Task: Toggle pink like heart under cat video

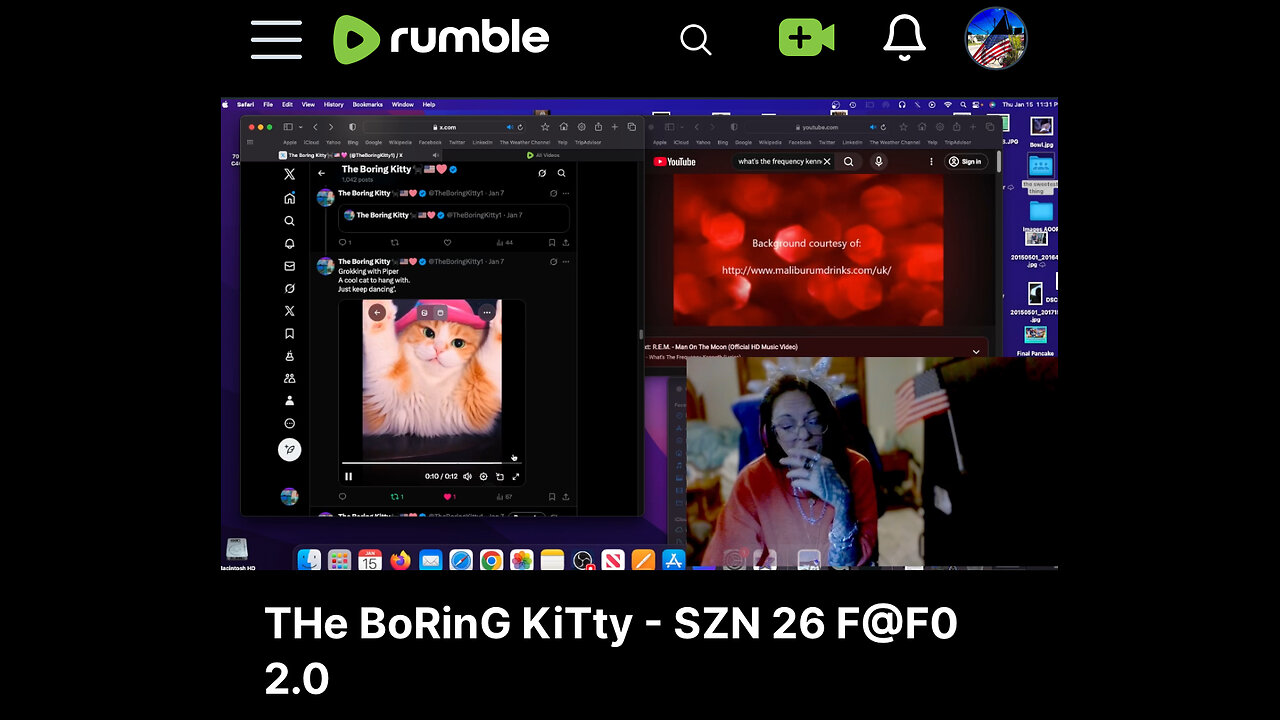Action: point(449,496)
